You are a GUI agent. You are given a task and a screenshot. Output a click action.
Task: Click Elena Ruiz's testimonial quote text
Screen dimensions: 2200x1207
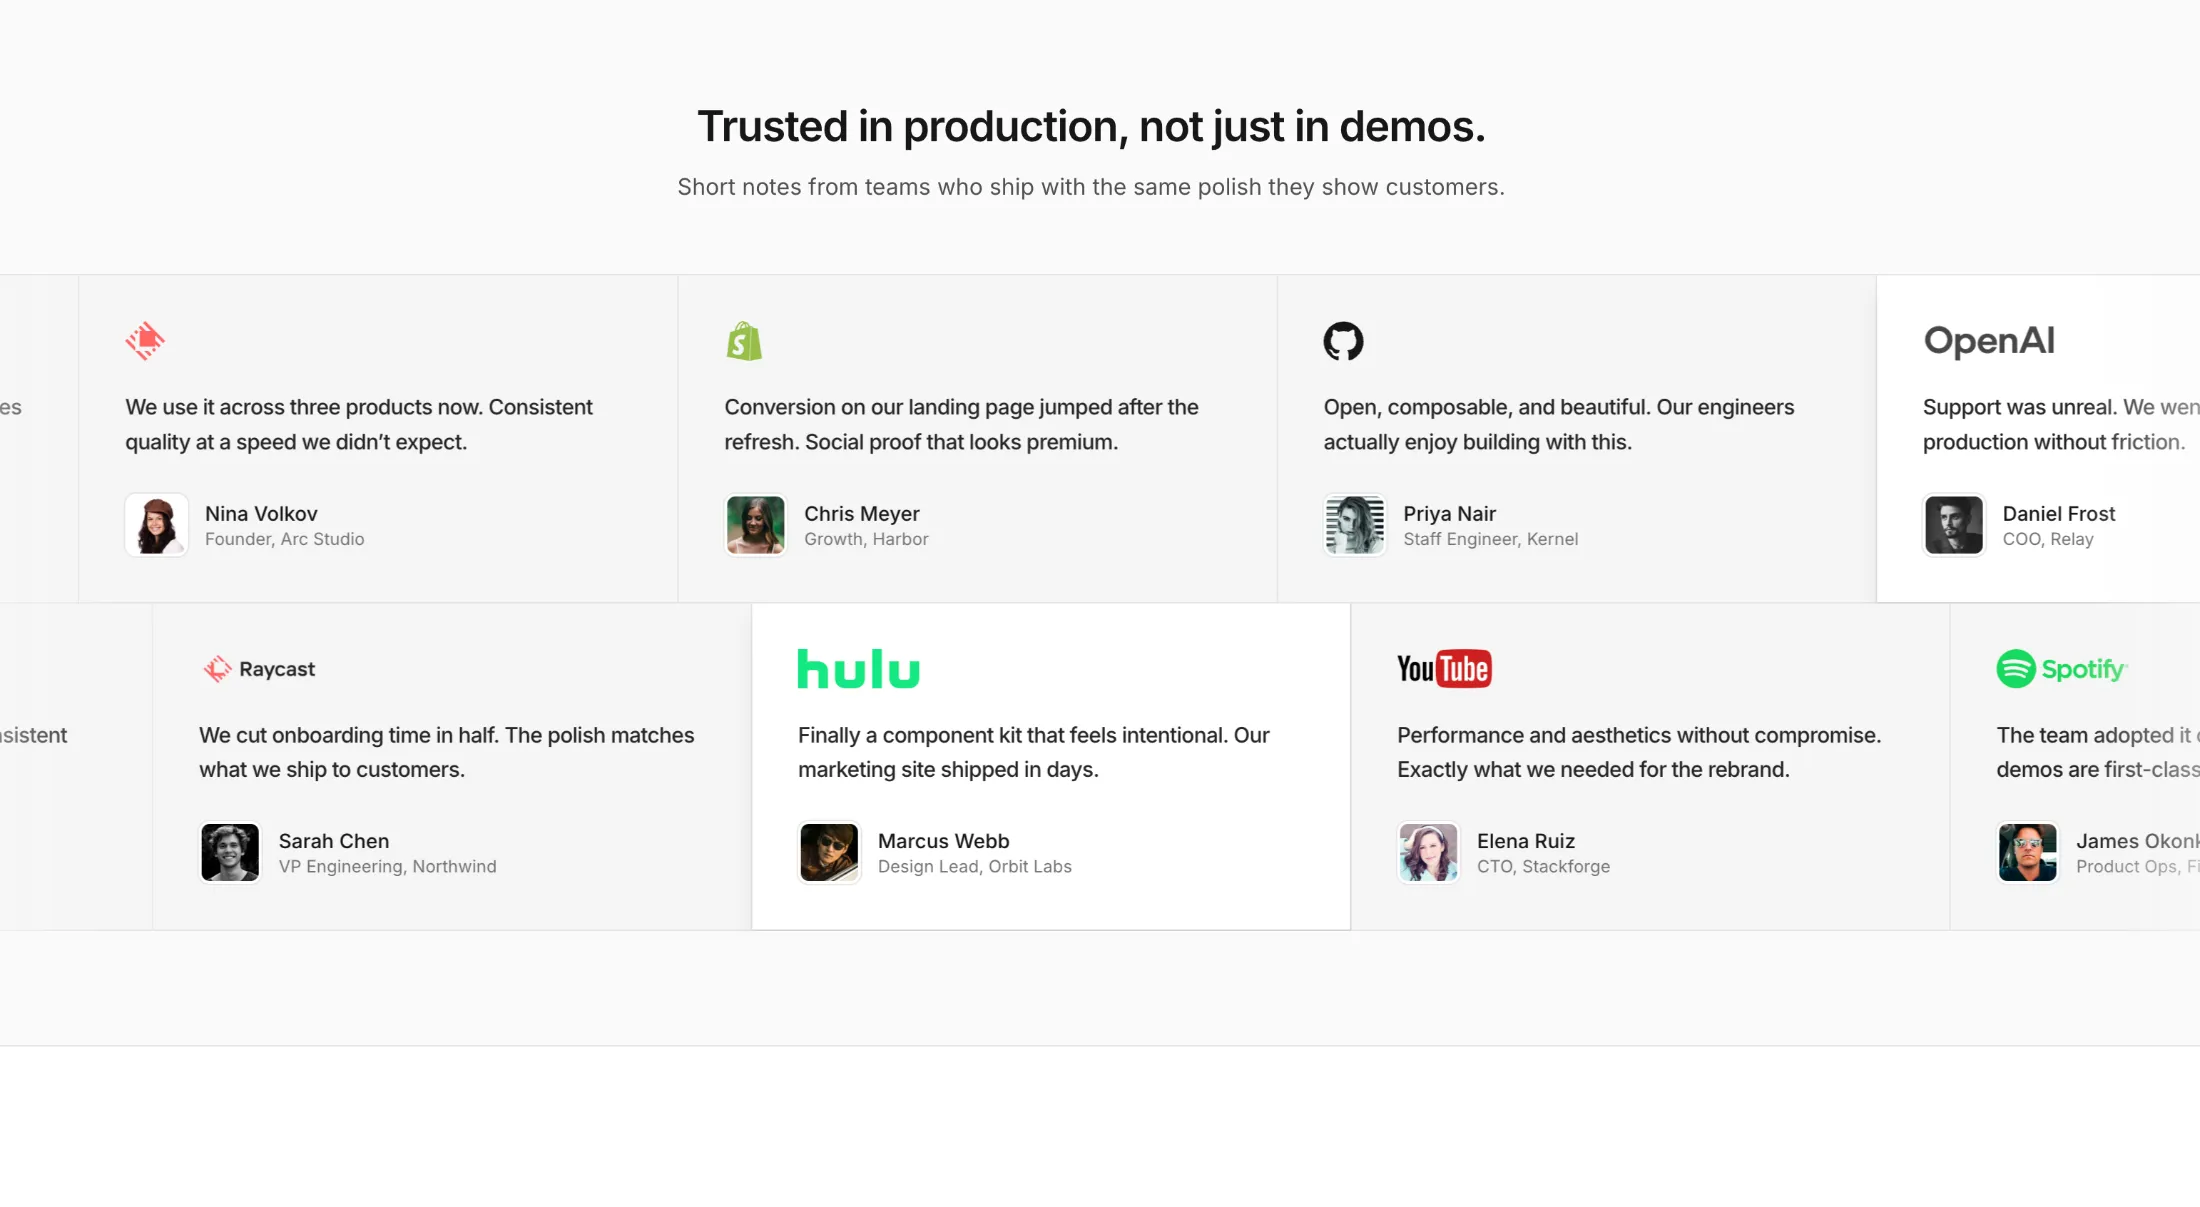1638,752
